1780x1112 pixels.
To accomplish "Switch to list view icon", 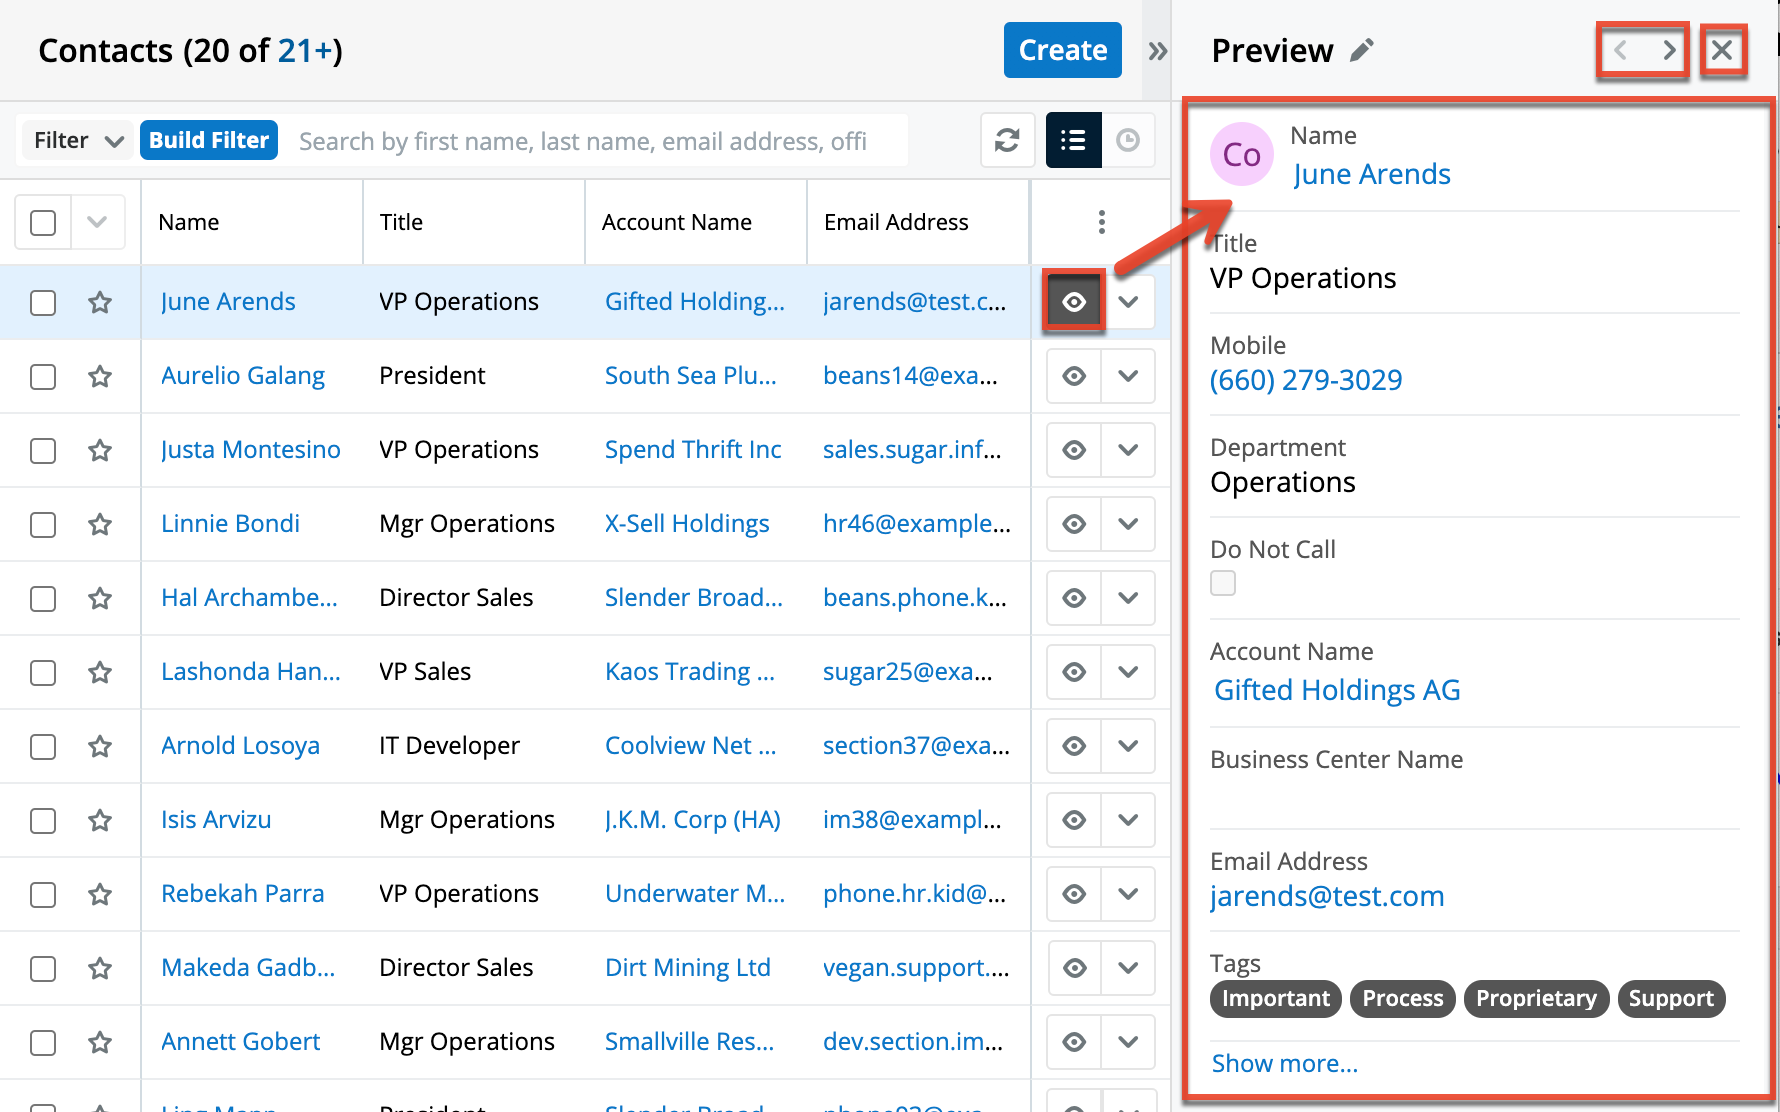I will click(1073, 140).
